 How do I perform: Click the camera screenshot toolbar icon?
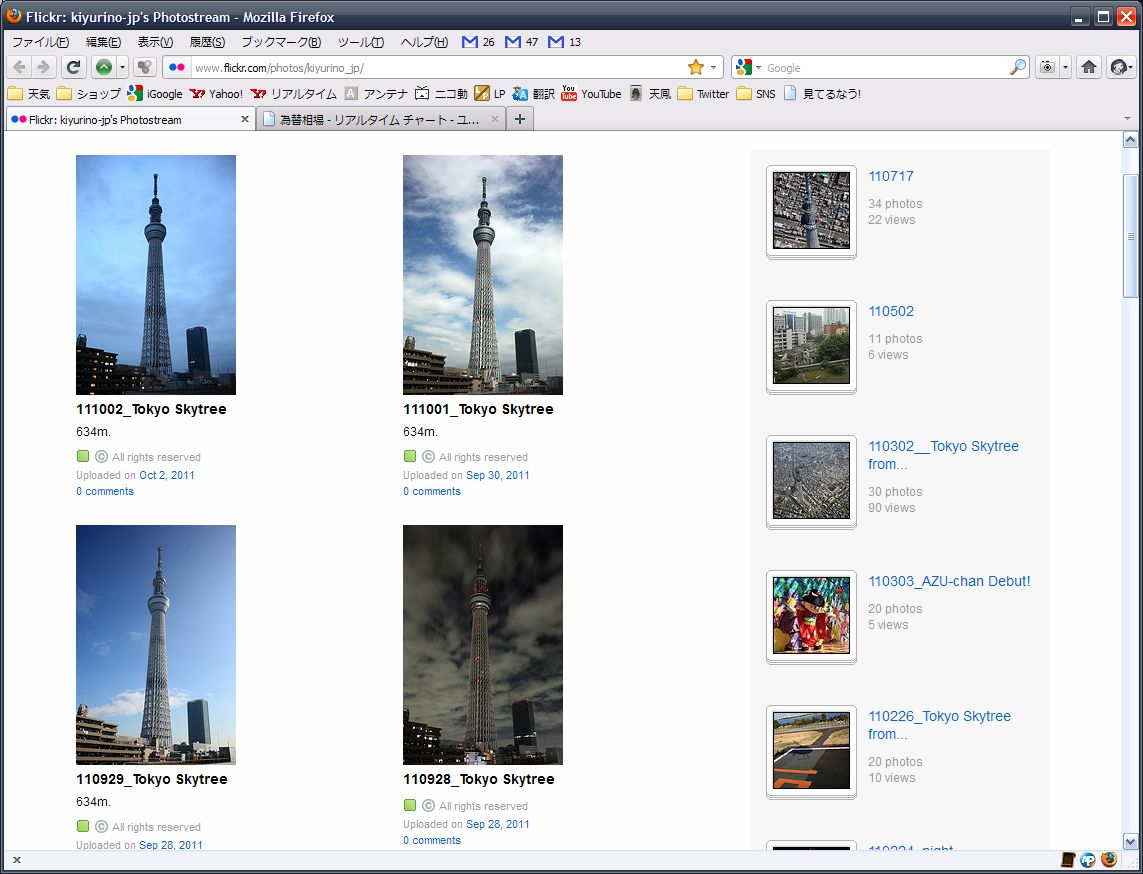point(1048,67)
